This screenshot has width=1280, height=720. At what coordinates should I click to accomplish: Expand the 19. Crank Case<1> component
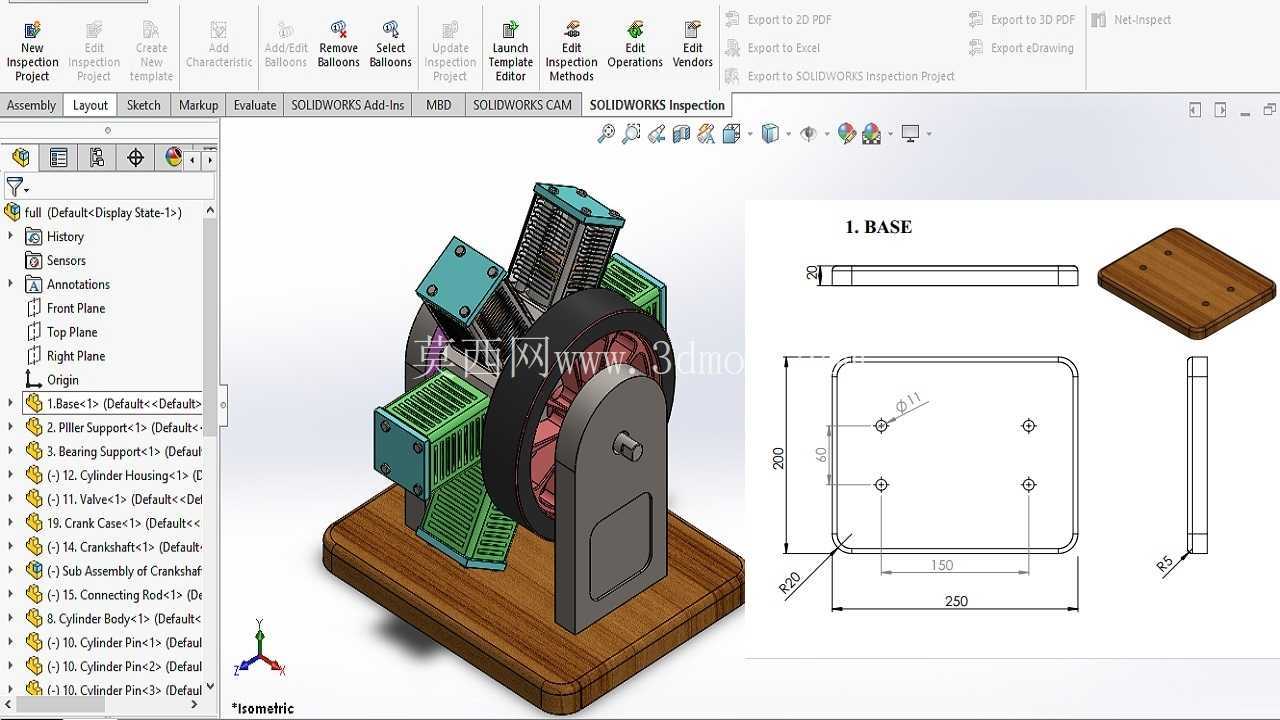10,523
